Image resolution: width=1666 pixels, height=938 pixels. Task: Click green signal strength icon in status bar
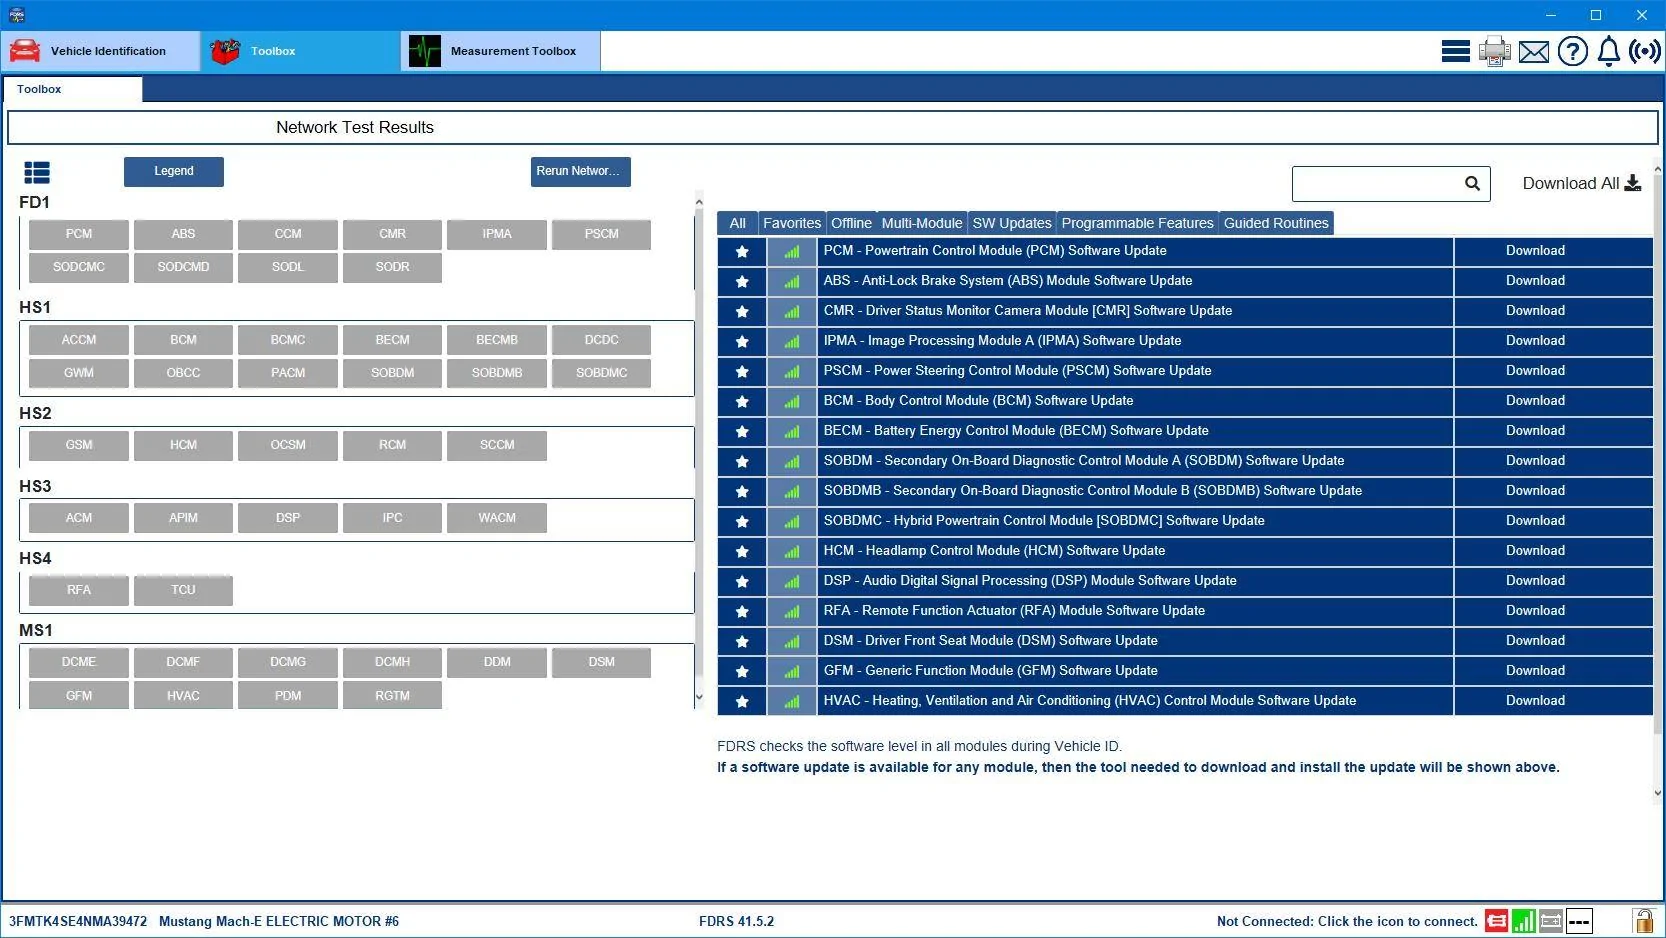1524,920
